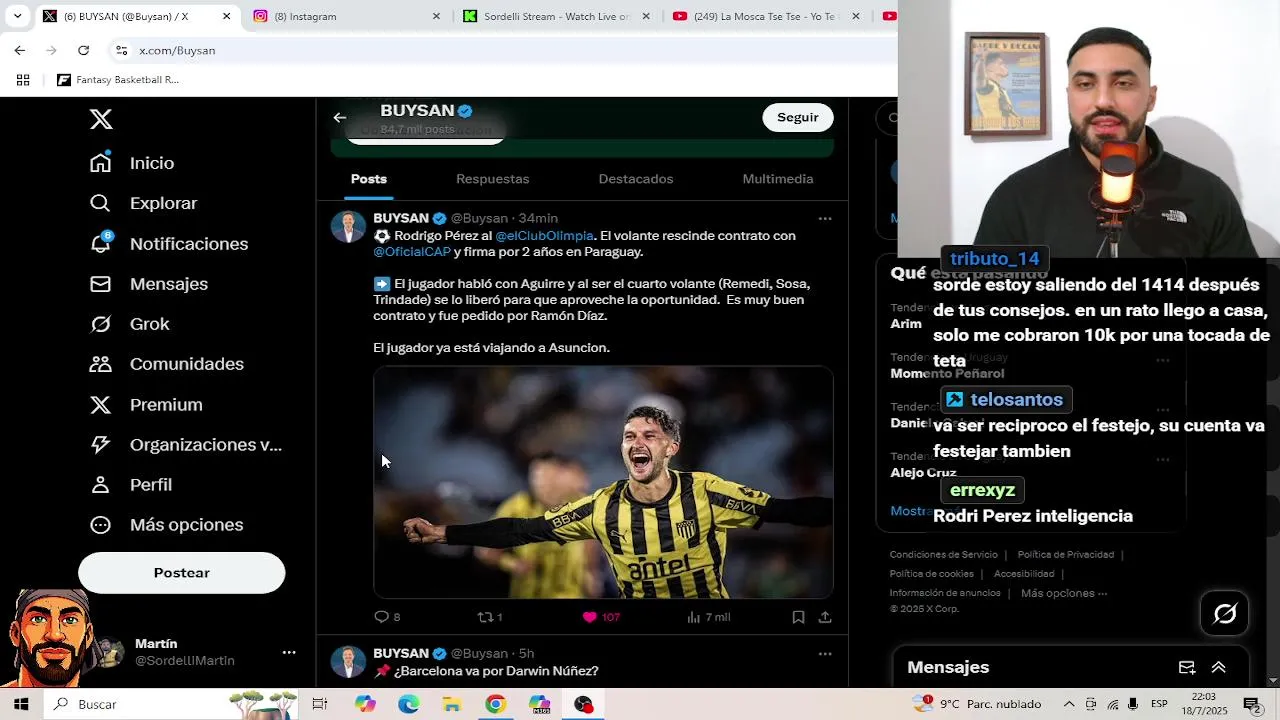Viewport: 1280px width, 720px height.
Task: Open account menu dots beside Martín
Action: [x=289, y=652]
